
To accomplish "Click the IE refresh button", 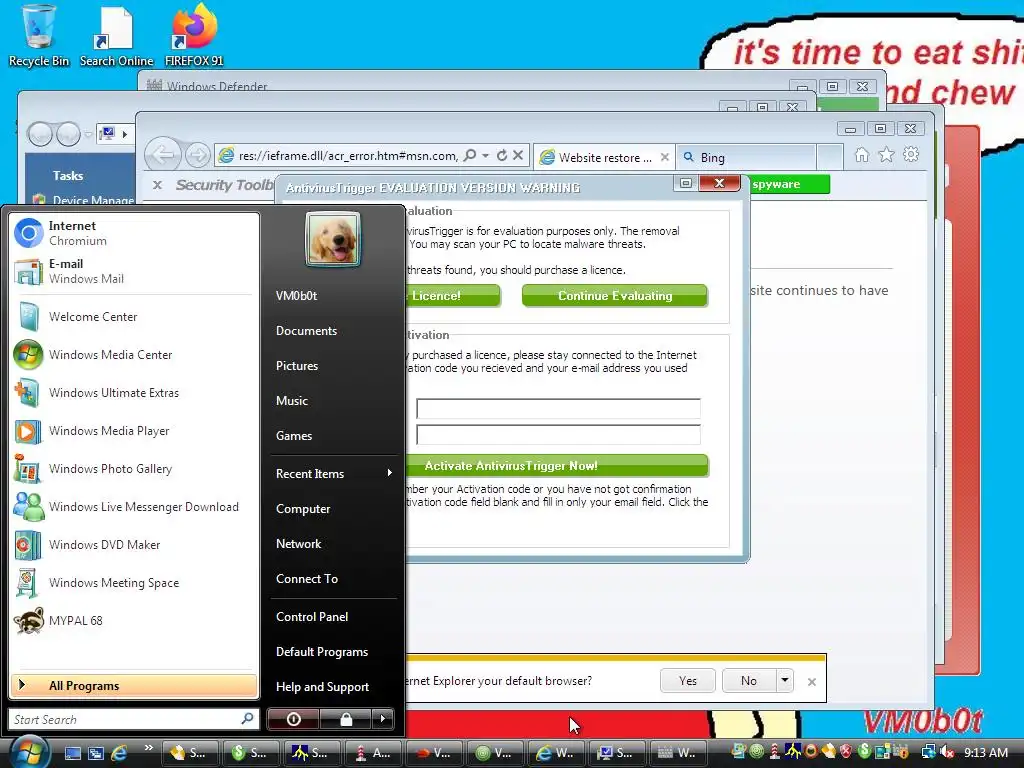I will point(502,155).
